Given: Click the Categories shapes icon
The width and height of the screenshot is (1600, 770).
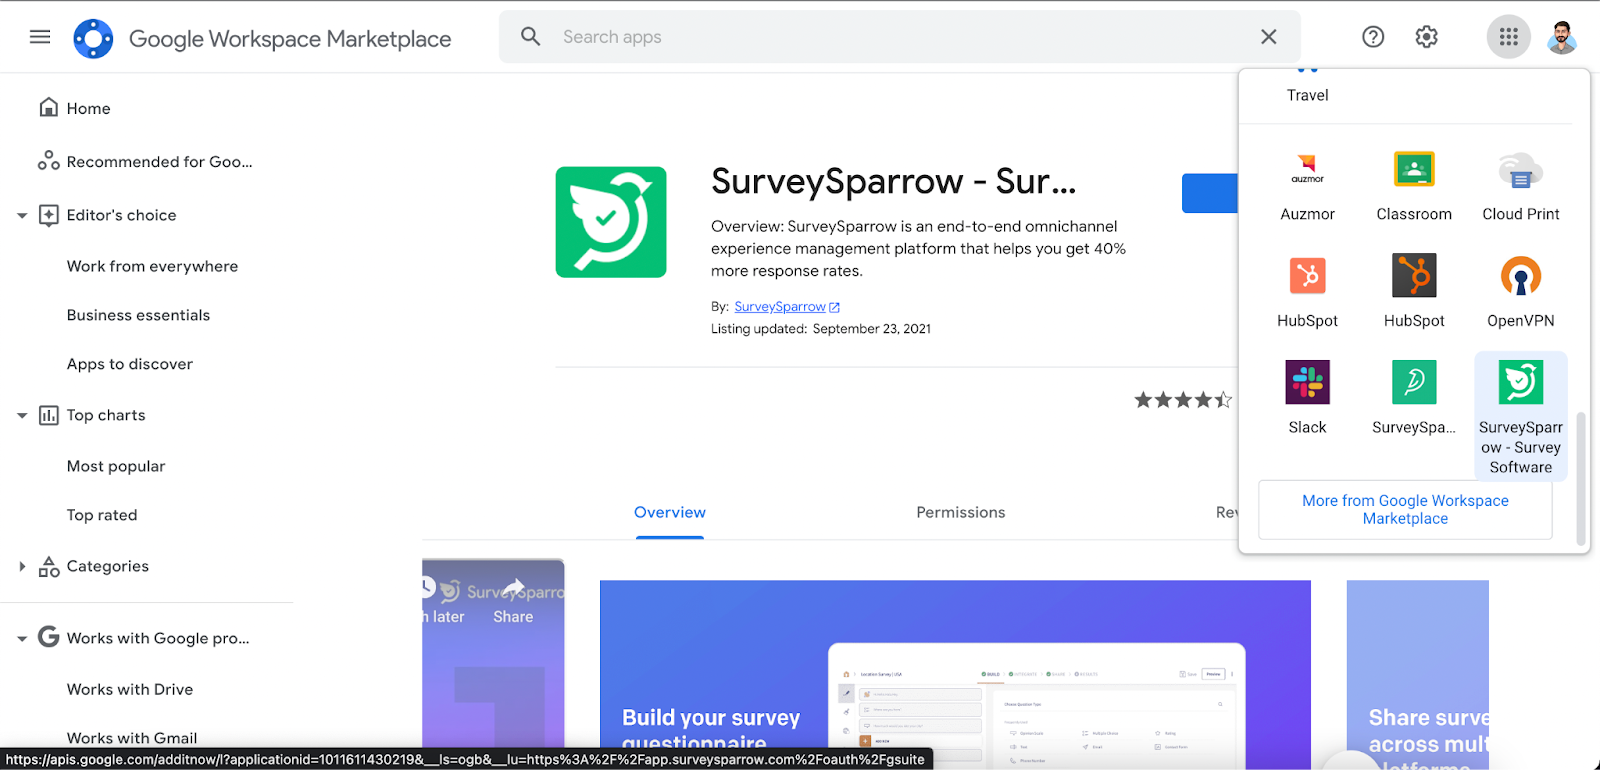Looking at the screenshot, I should (48, 566).
